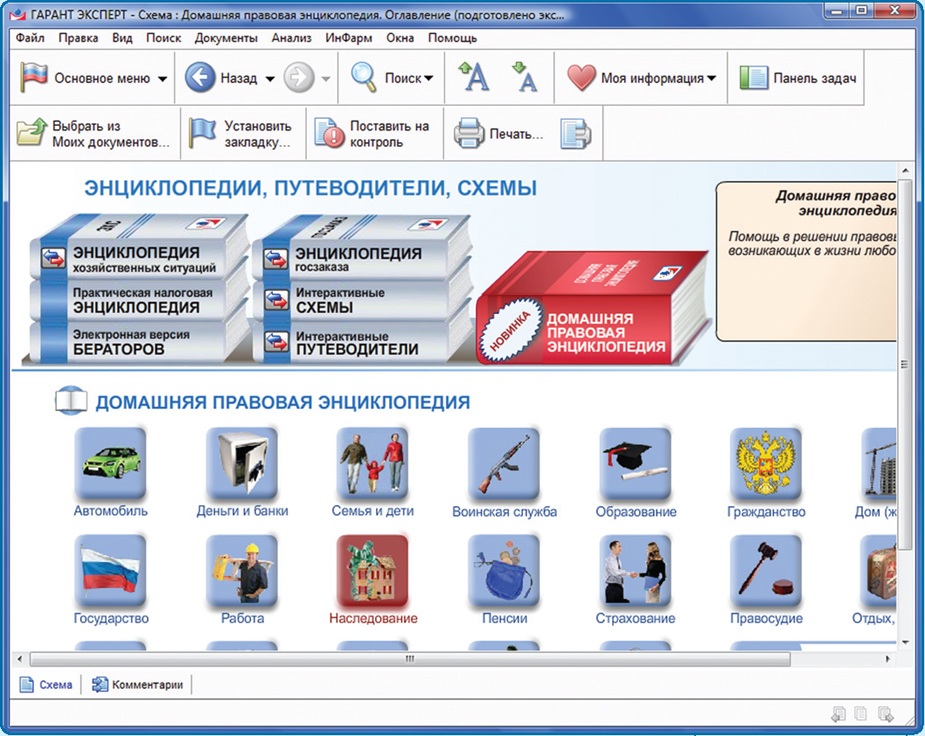Click the Пенсии purse icon
Screen dimensions: 925x736
click(504, 570)
